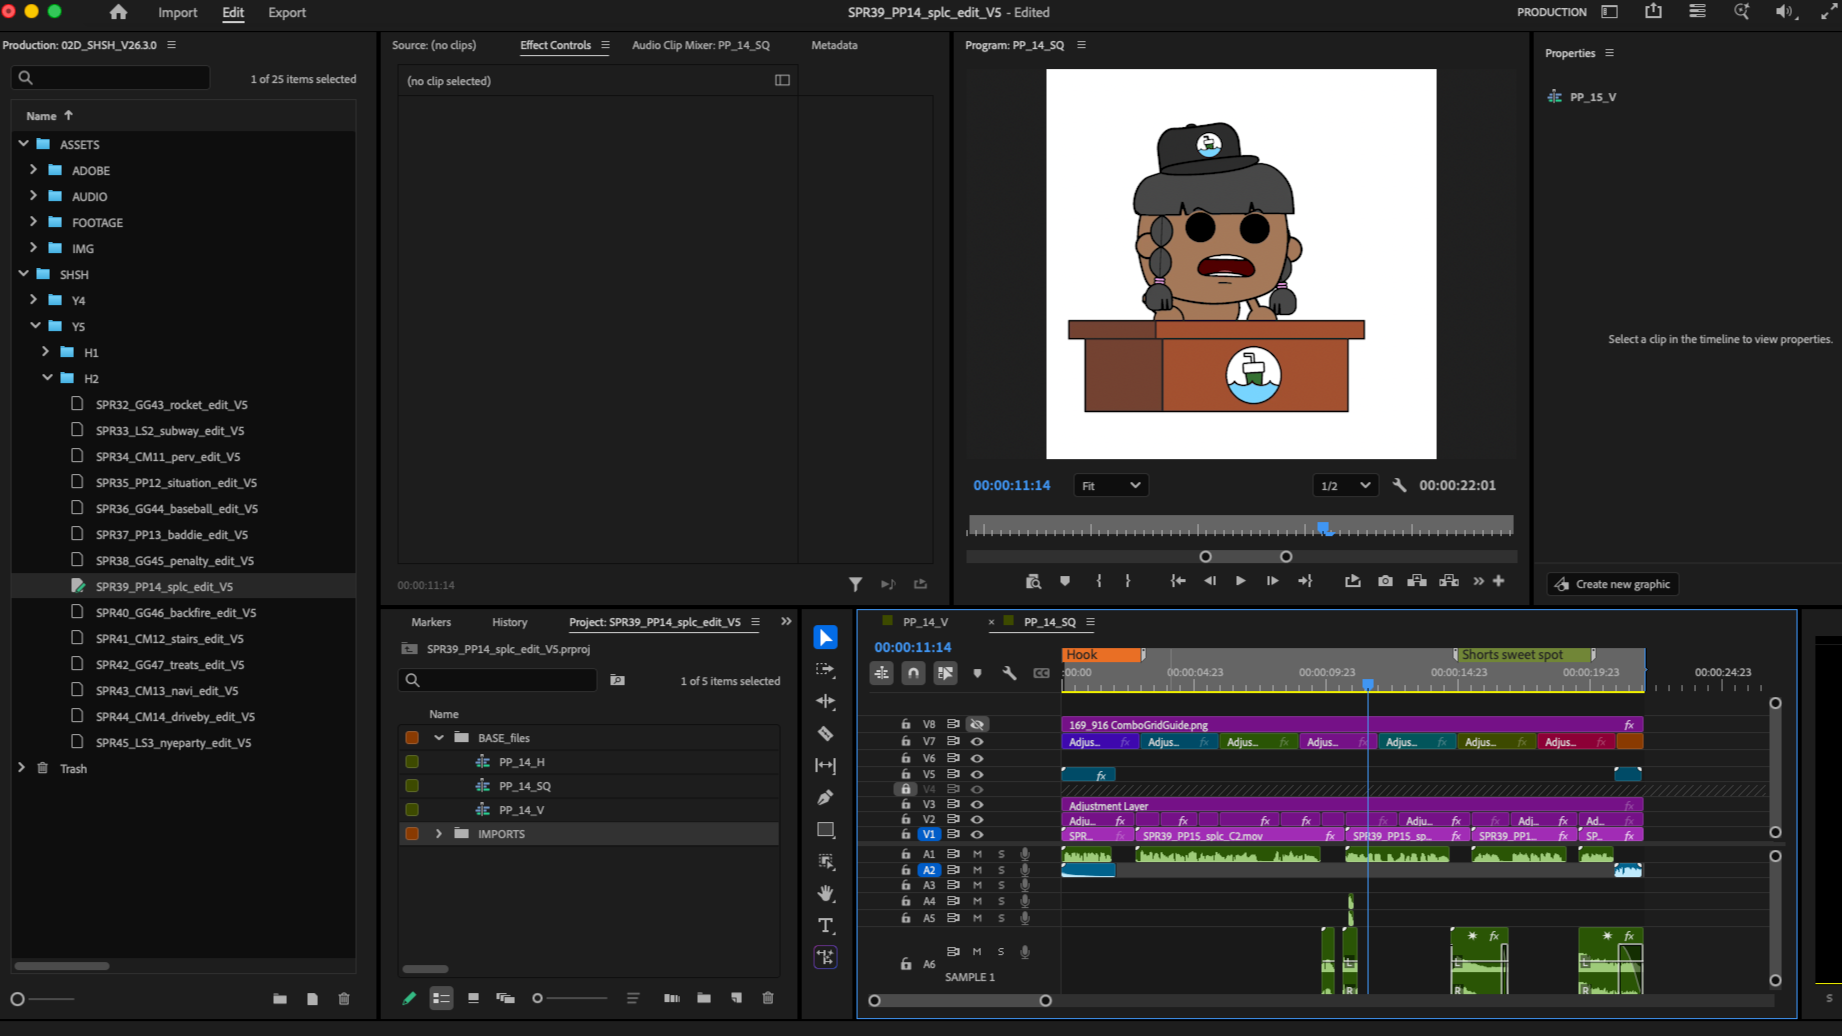Select the Hand tool
Image resolution: width=1842 pixels, height=1036 pixels.
[825, 893]
